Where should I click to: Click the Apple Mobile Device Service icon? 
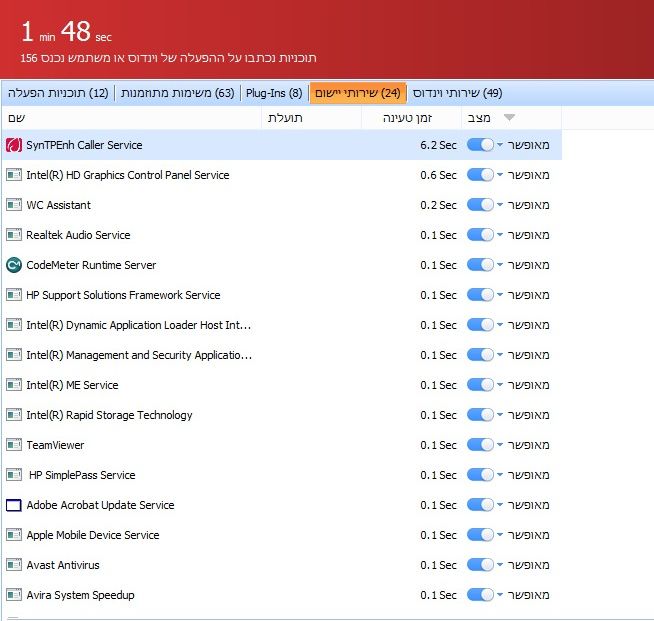(x=14, y=535)
